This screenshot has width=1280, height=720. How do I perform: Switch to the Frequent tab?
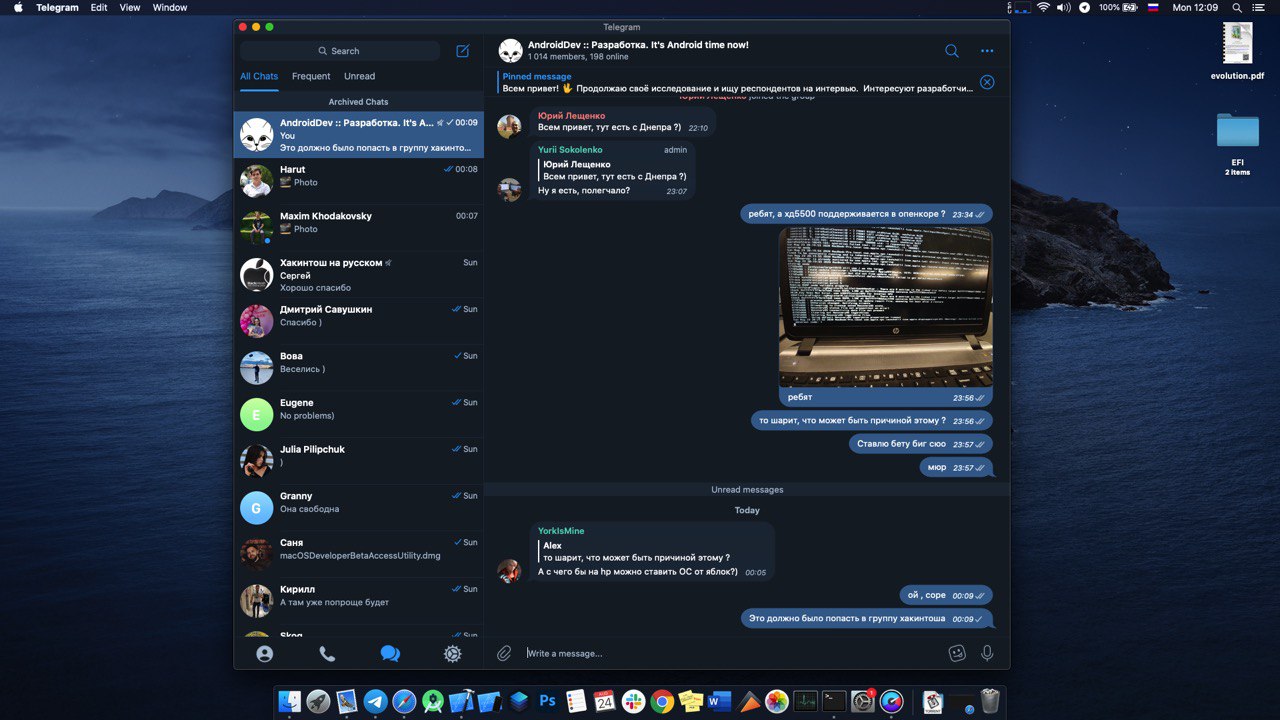[311, 76]
